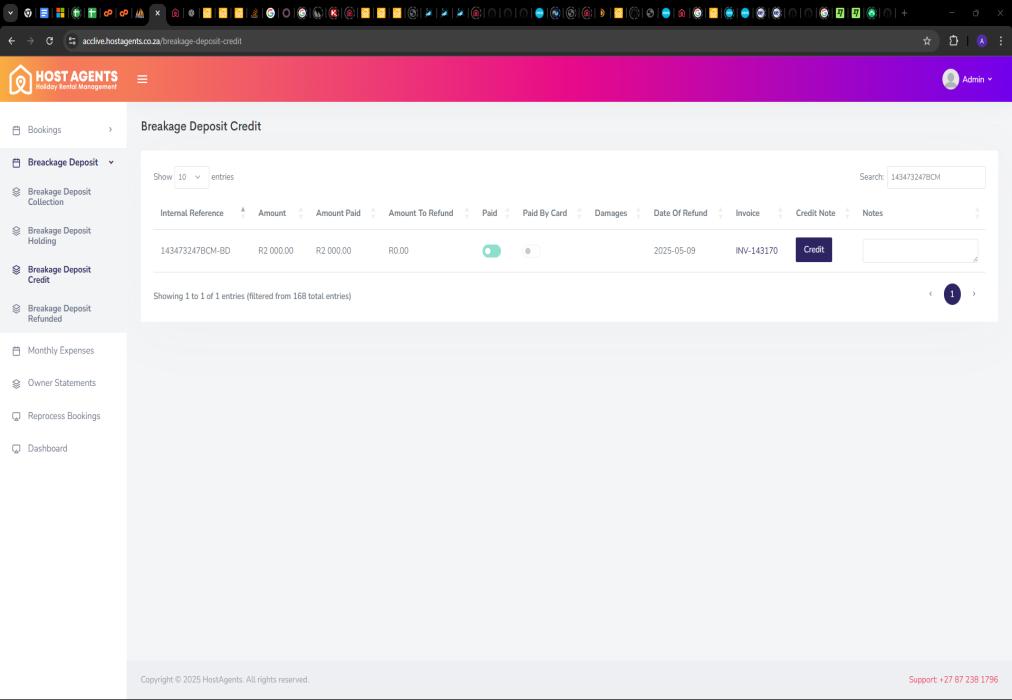Open the browser extensions puzzle icon
This screenshot has width=1012, height=700.
tap(955, 41)
